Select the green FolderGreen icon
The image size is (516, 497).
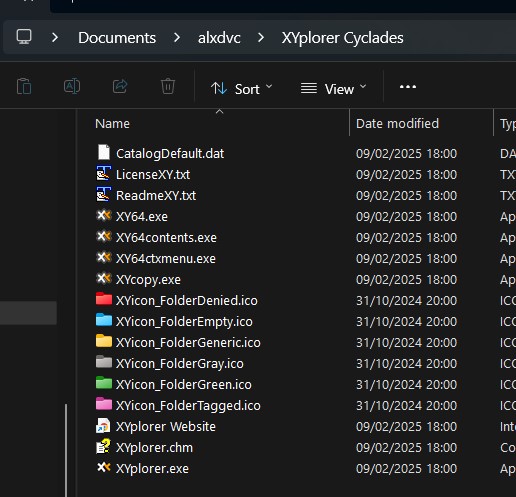(104, 383)
